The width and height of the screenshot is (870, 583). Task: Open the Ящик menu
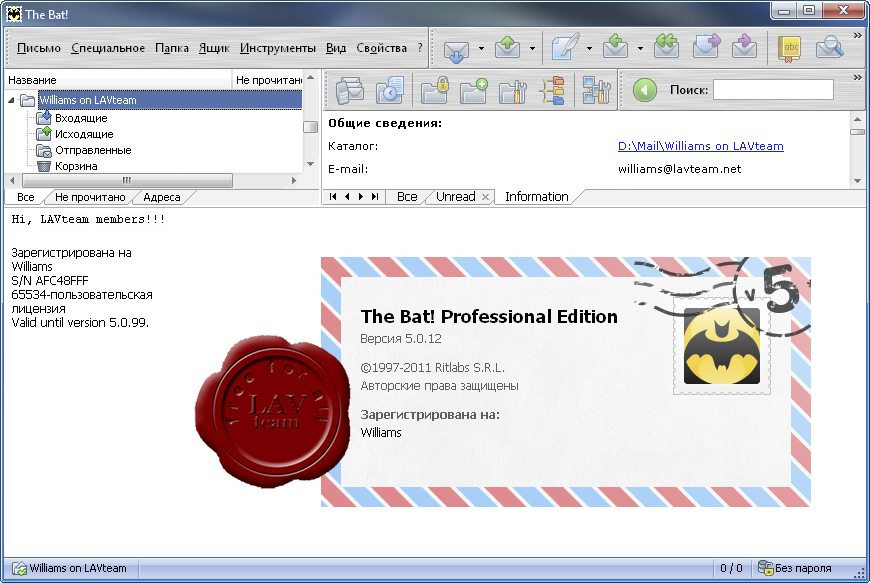click(214, 48)
